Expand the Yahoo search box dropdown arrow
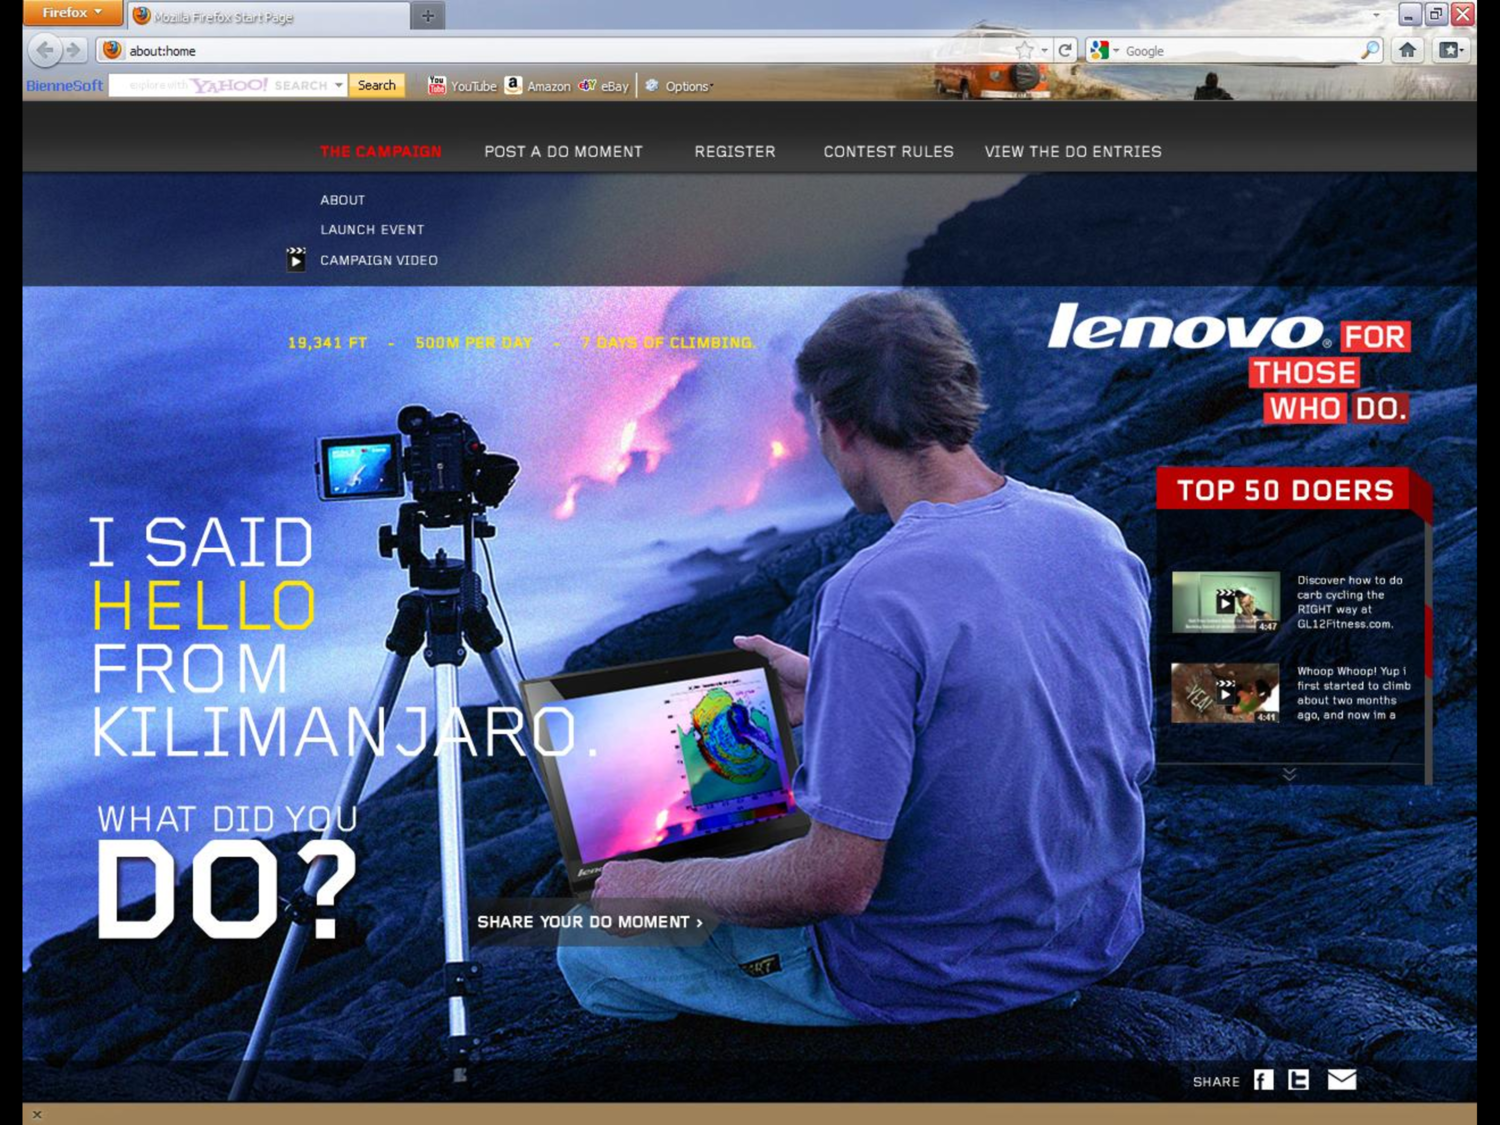The image size is (1500, 1125). pos(339,85)
